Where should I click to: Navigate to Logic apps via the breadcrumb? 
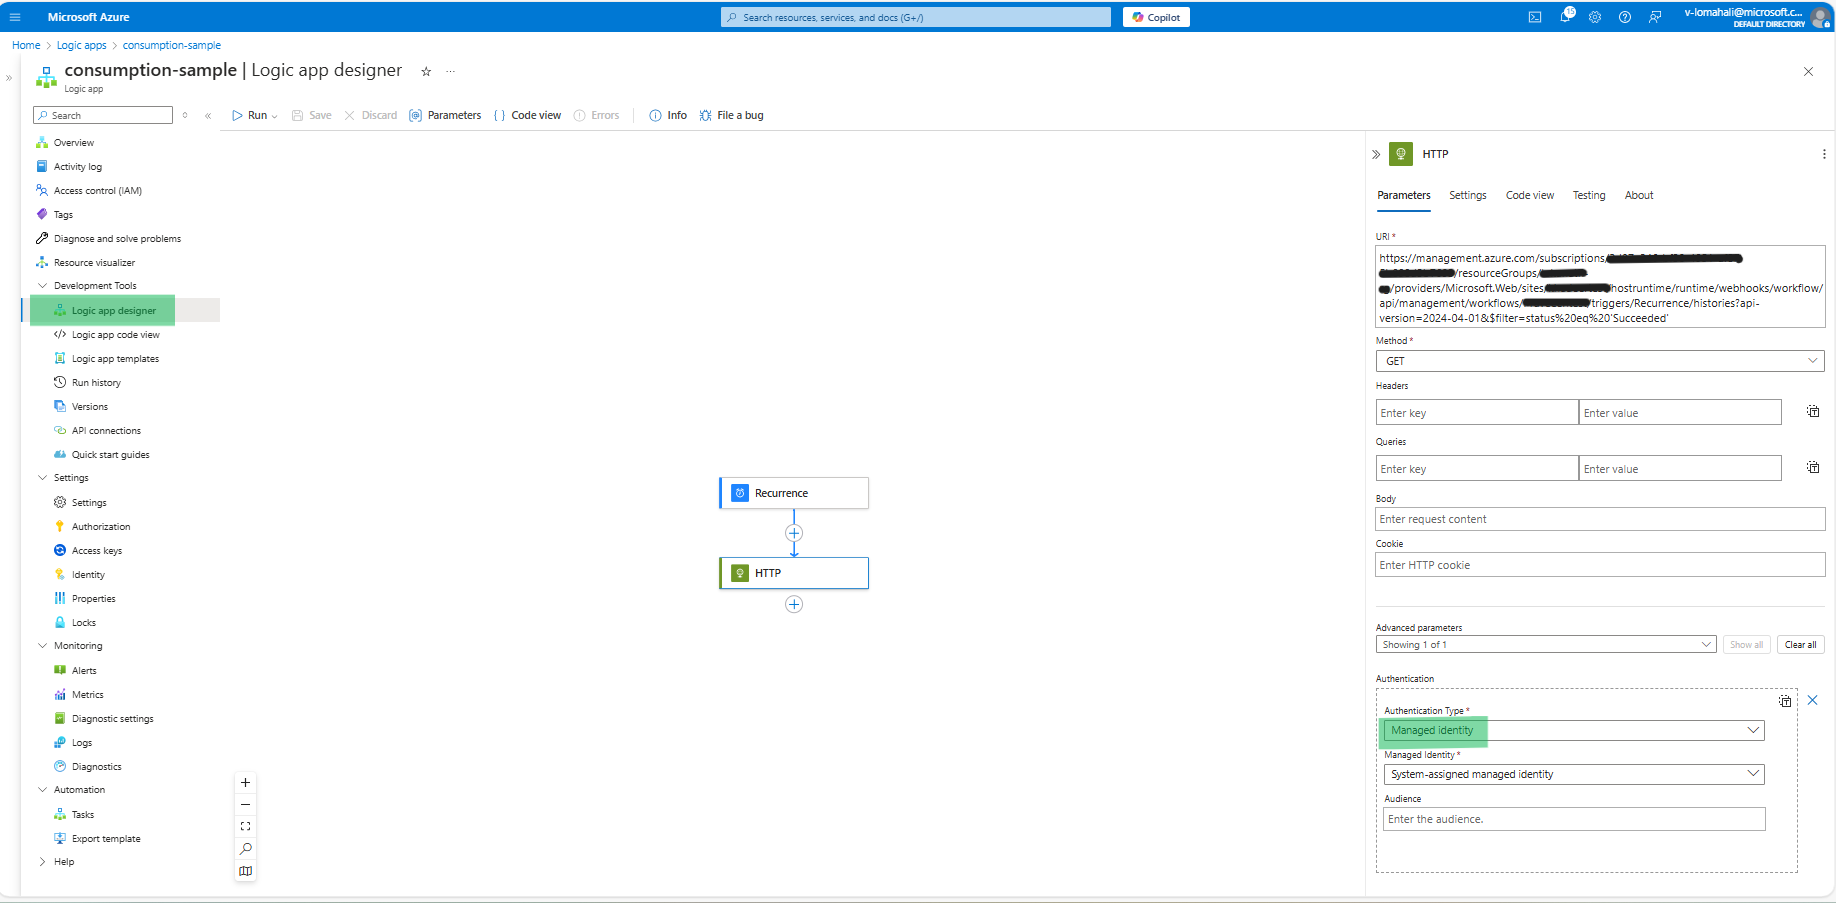[x=81, y=45]
